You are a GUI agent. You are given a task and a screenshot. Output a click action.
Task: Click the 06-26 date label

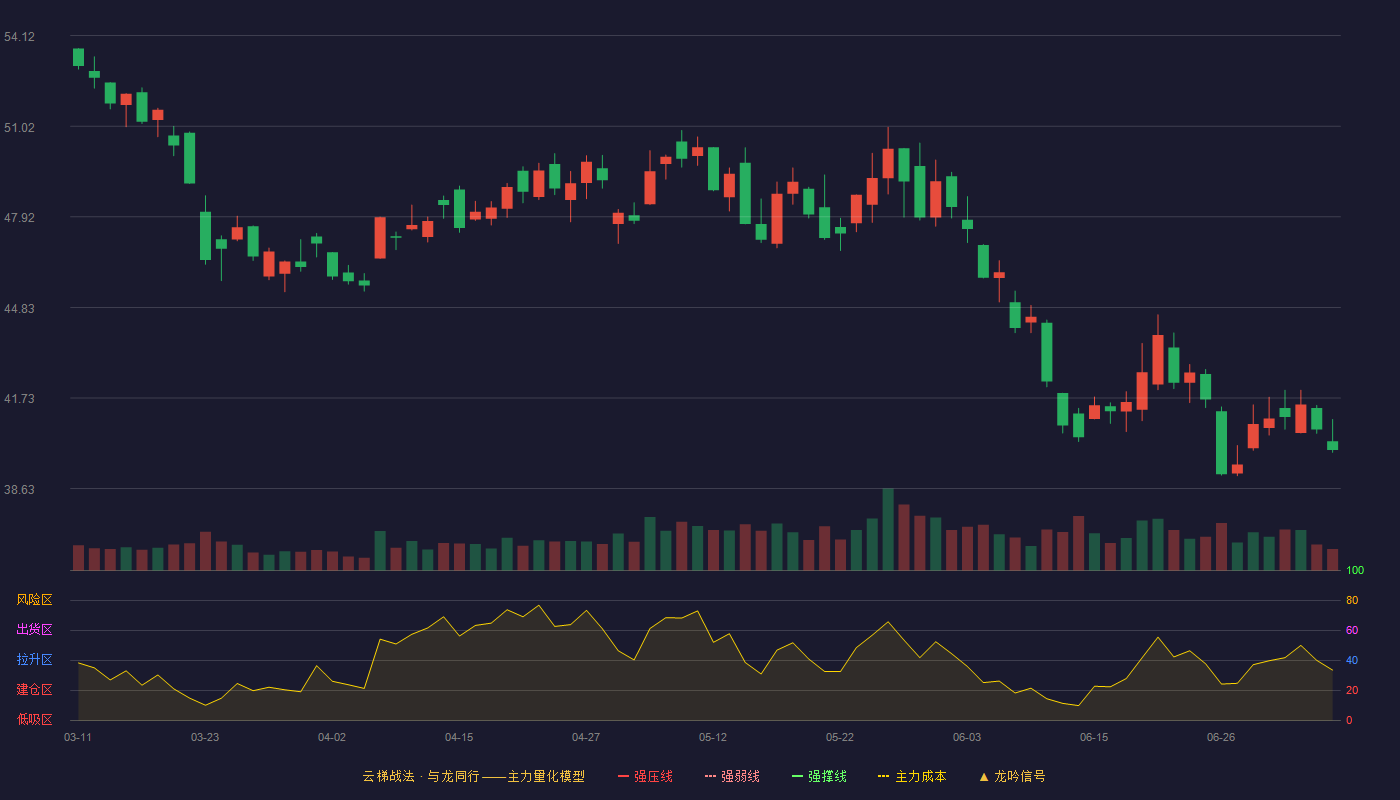pos(1221,737)
